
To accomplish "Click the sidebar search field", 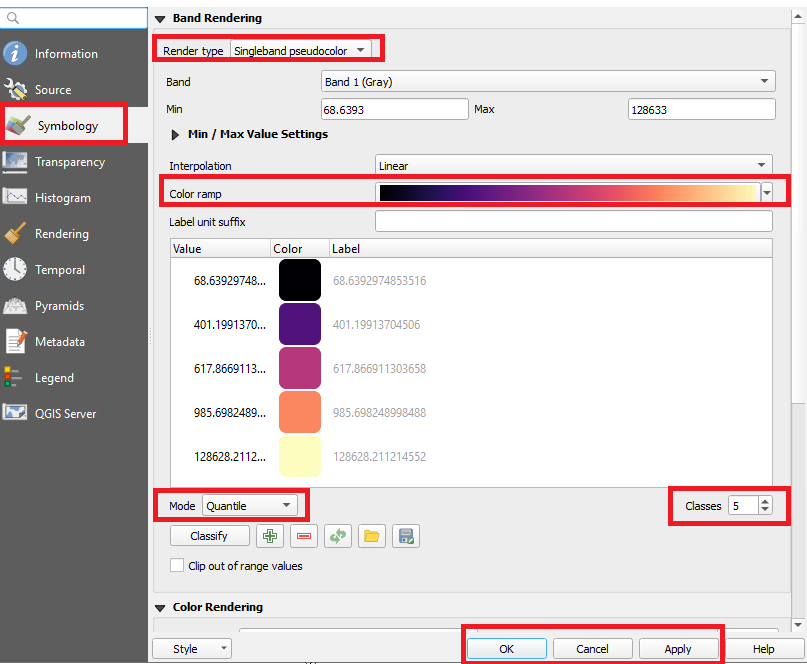I will pos(74,18).
